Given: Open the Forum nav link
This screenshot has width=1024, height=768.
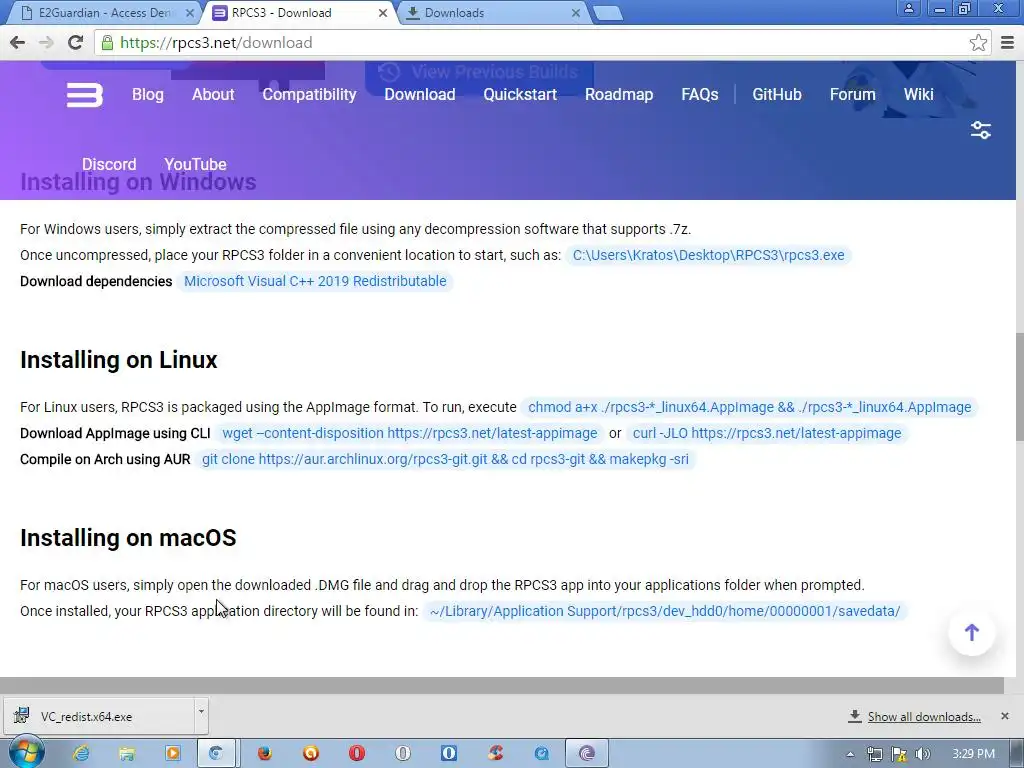Looking at the screenshot, I should [x=852, y=95].
